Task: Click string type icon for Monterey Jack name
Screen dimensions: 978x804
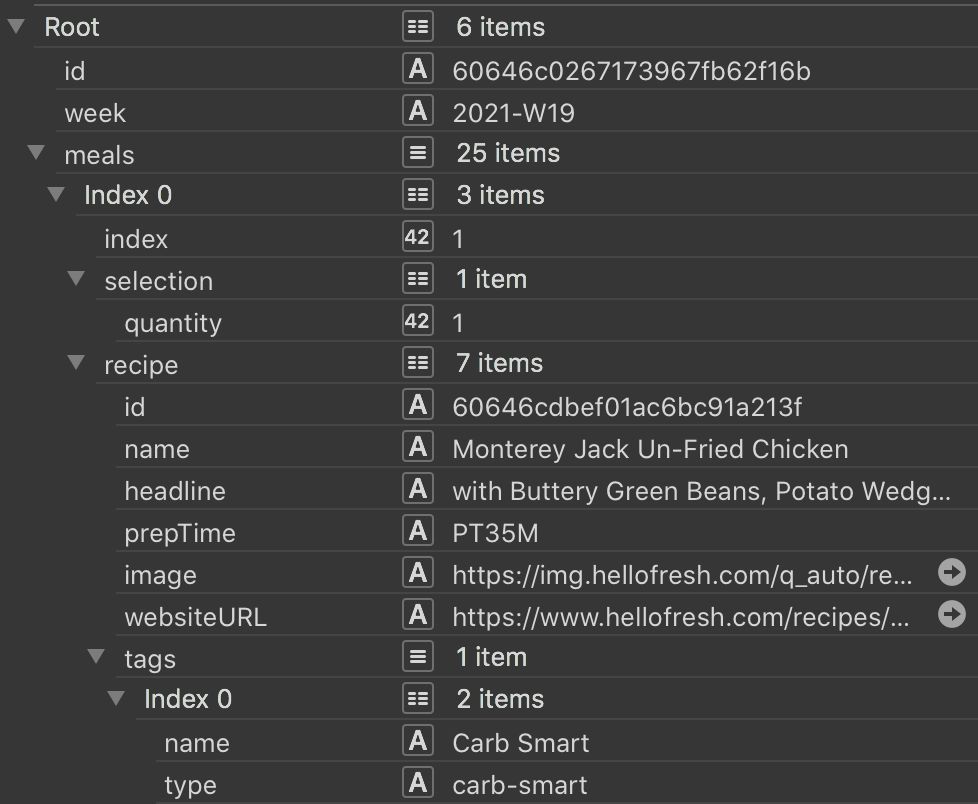Action: pos(417,447)
